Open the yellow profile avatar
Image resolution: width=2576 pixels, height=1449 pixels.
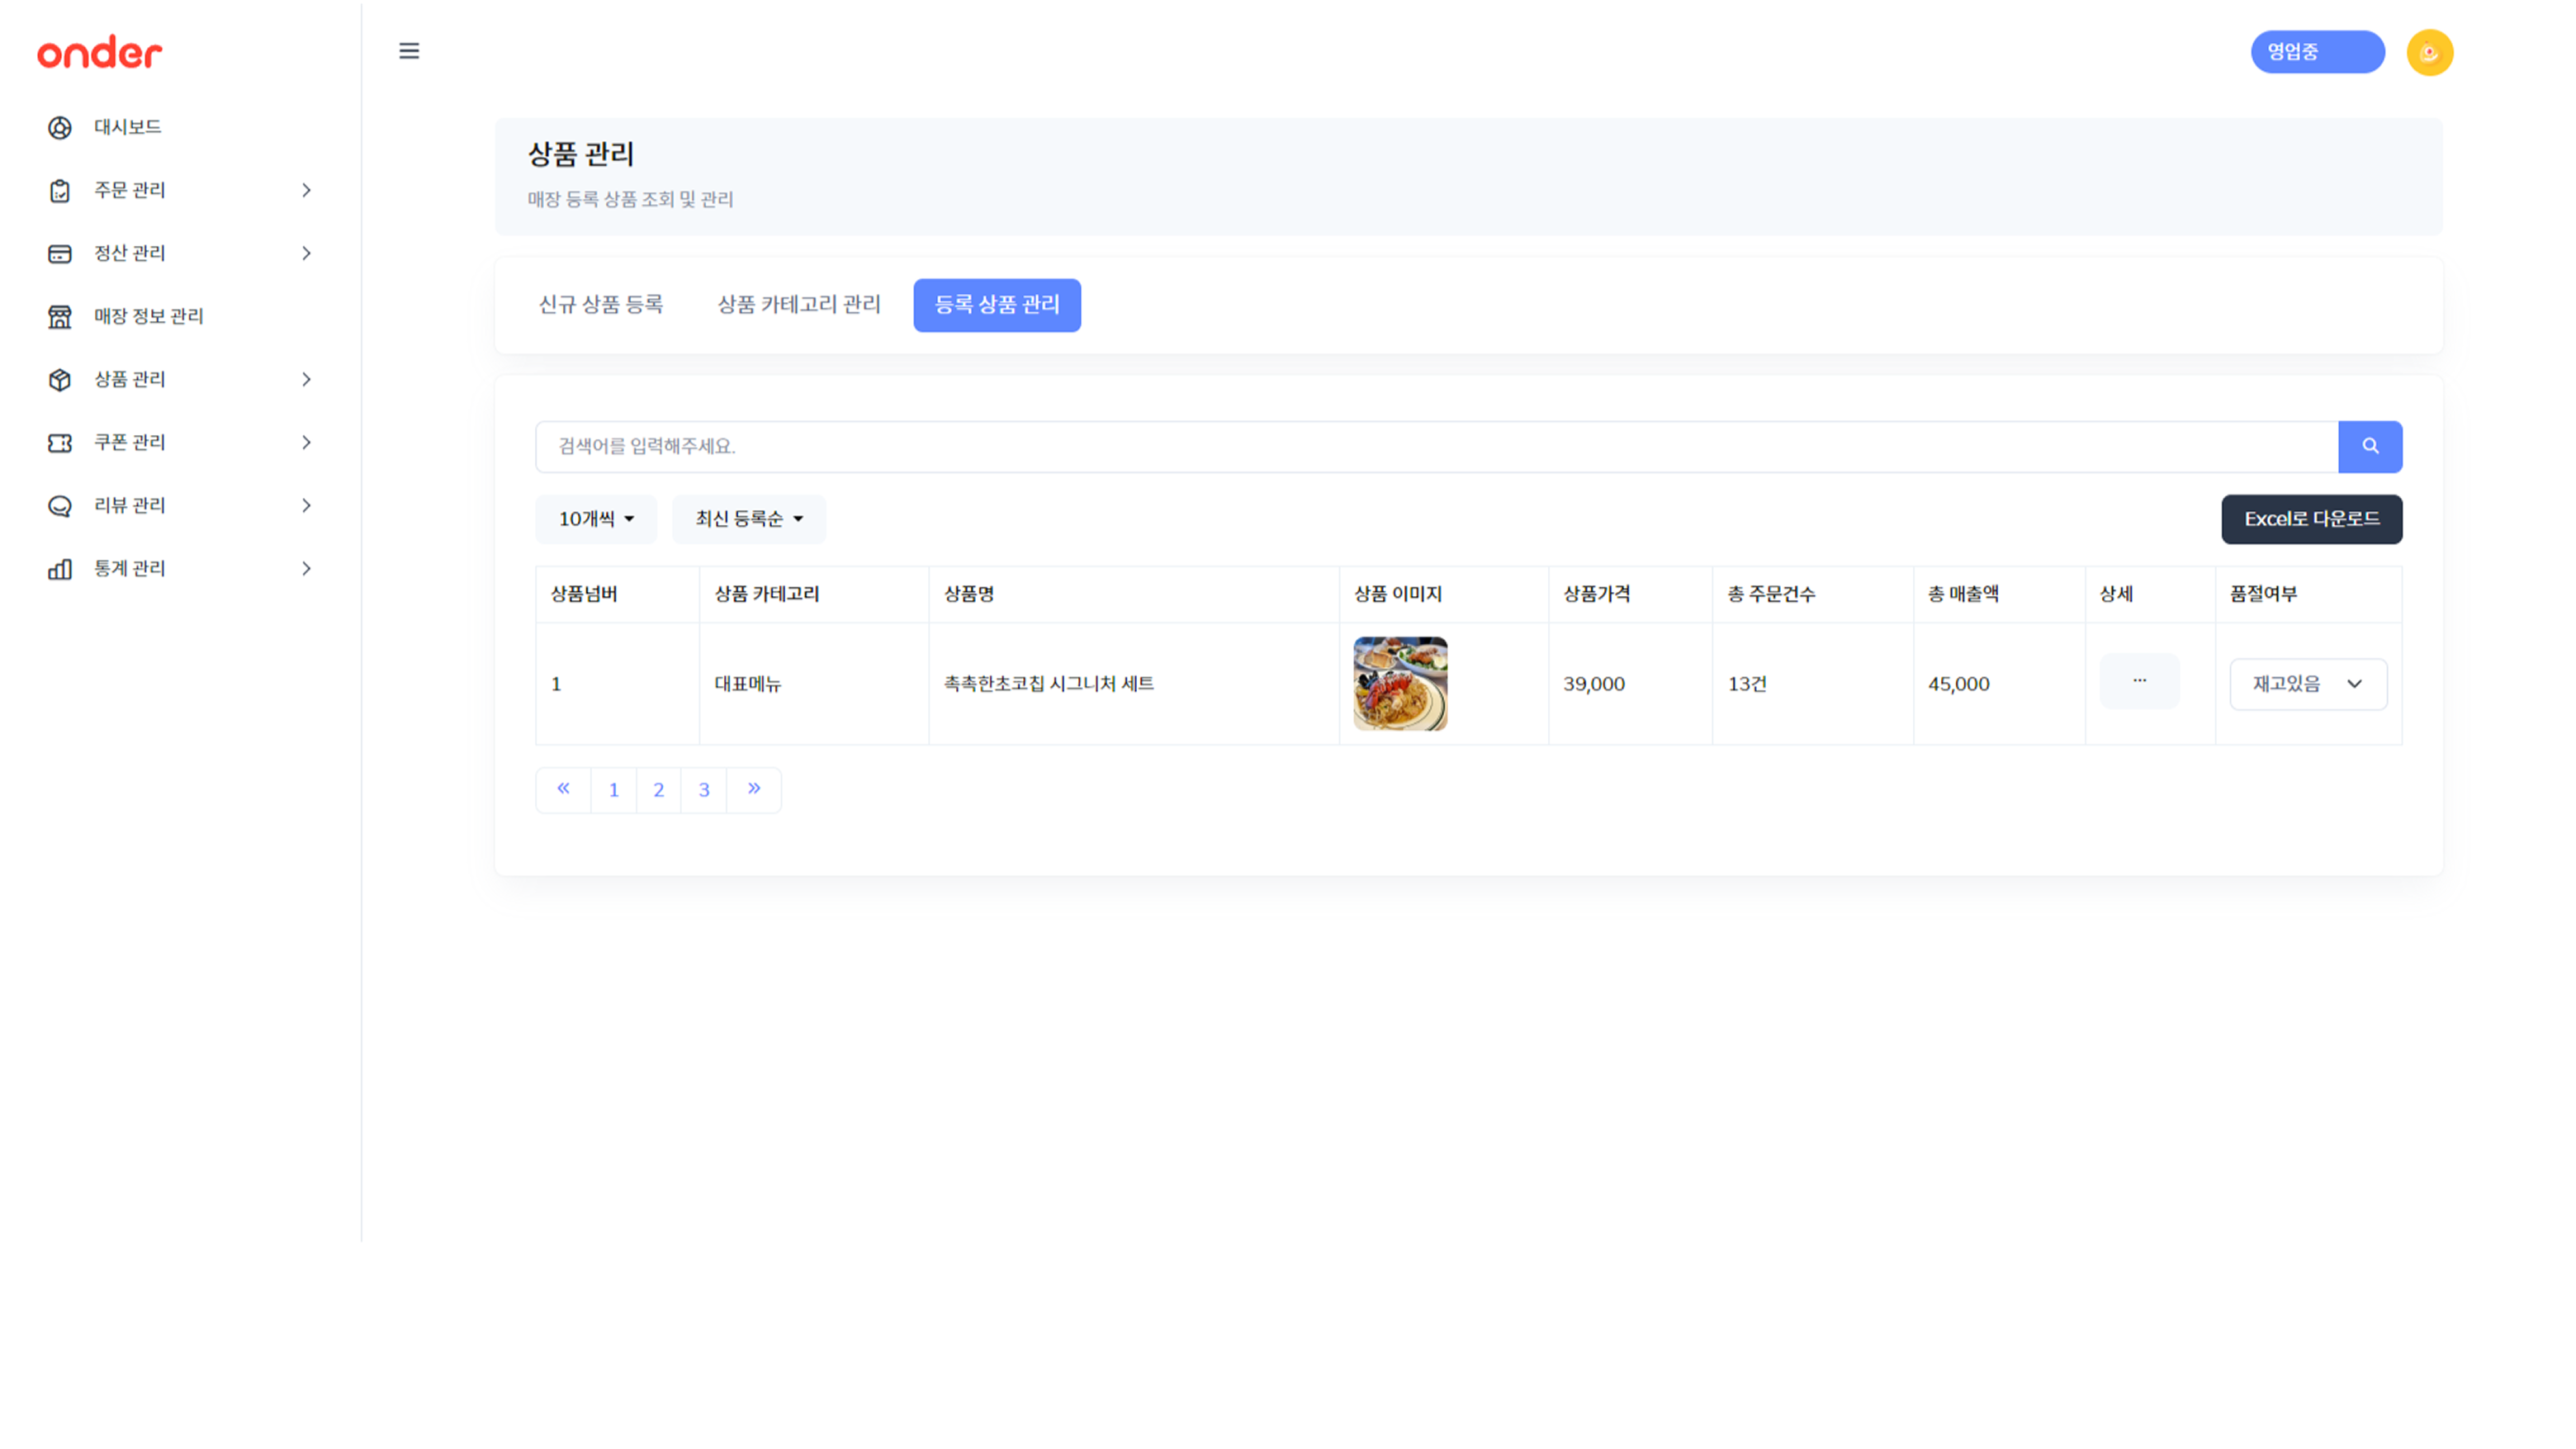tap(2430, 53)
